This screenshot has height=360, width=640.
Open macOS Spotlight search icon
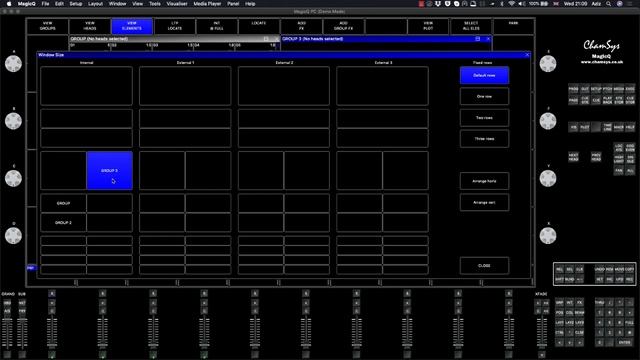coord(608,4)
